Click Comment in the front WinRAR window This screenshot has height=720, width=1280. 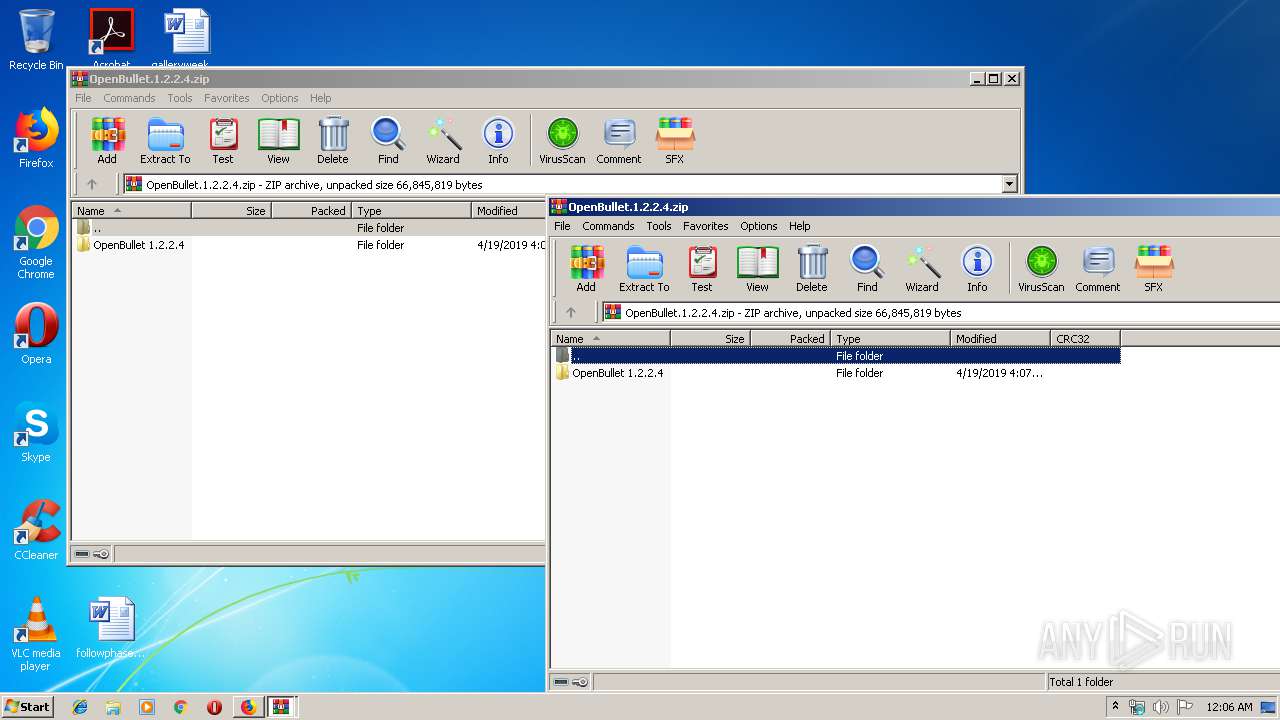(x=1097, y=270)
